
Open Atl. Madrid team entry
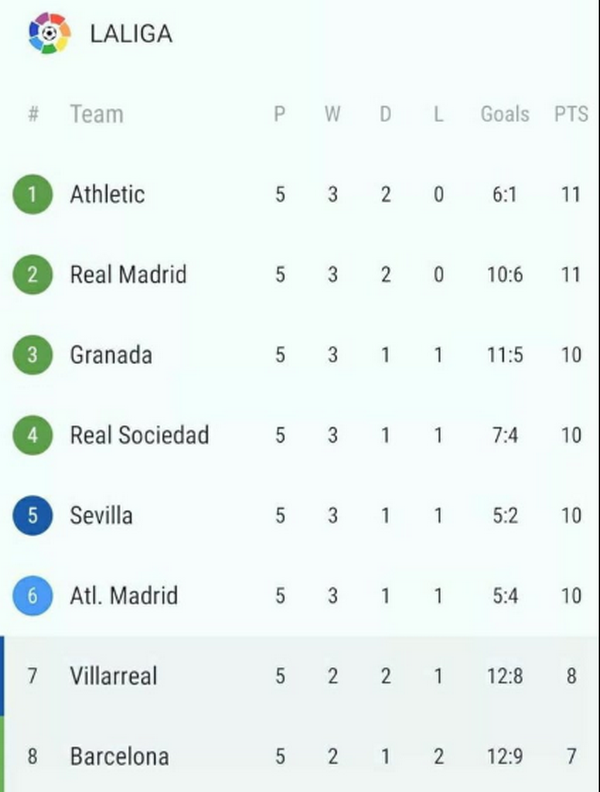[123, 595]
